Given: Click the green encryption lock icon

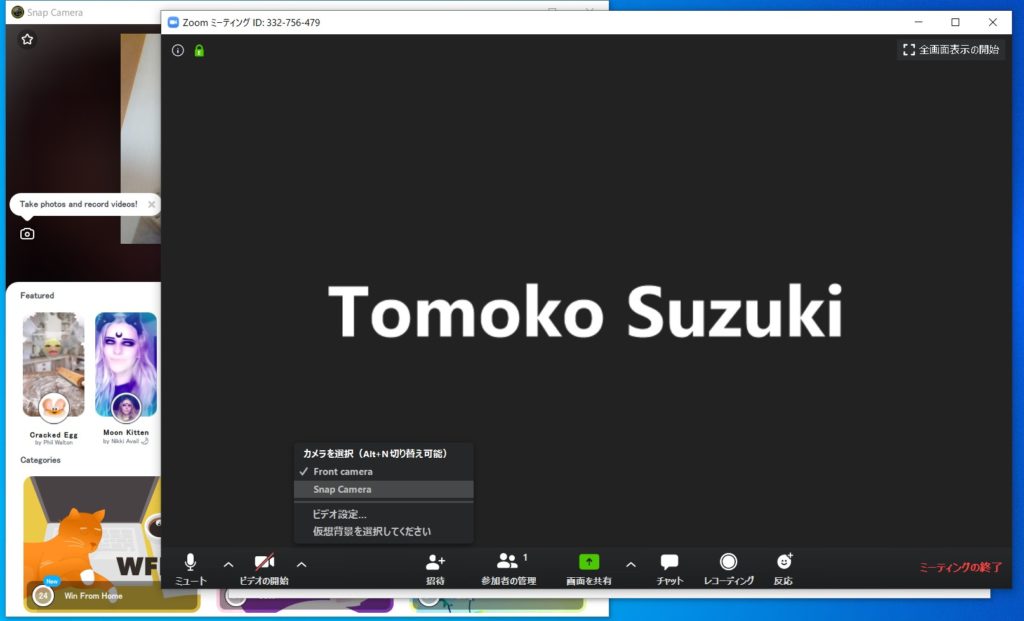Looking at the screenshot, I should click(x=199, y=50).
